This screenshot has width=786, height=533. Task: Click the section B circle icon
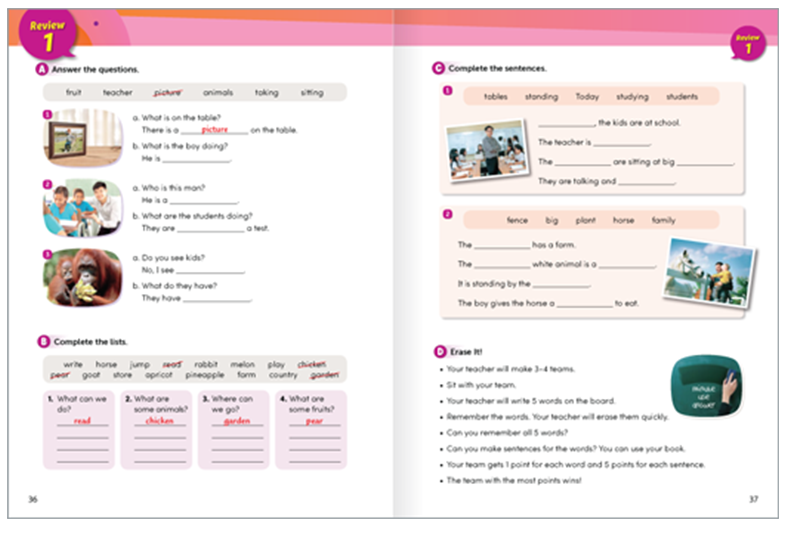[44, 341]
